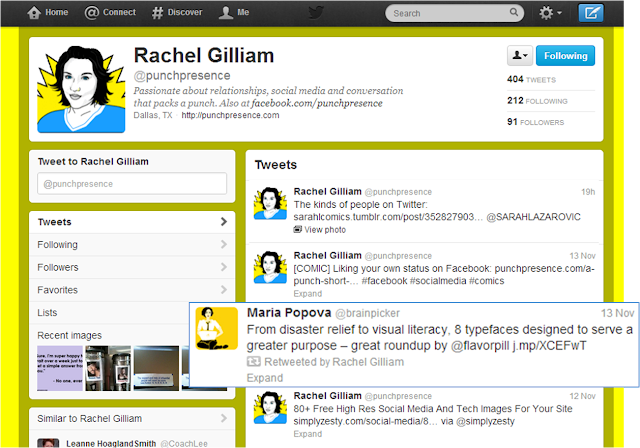Open the #socialmedia hashtag
This screenshot has height=448, width=640.
[438, 281]
